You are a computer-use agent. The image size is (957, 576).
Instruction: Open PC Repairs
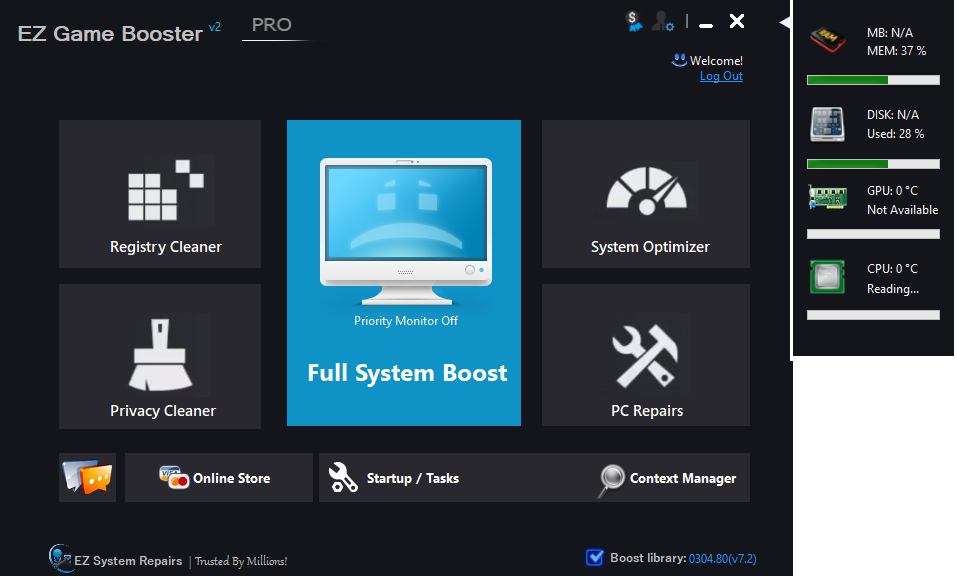[646, 355]
